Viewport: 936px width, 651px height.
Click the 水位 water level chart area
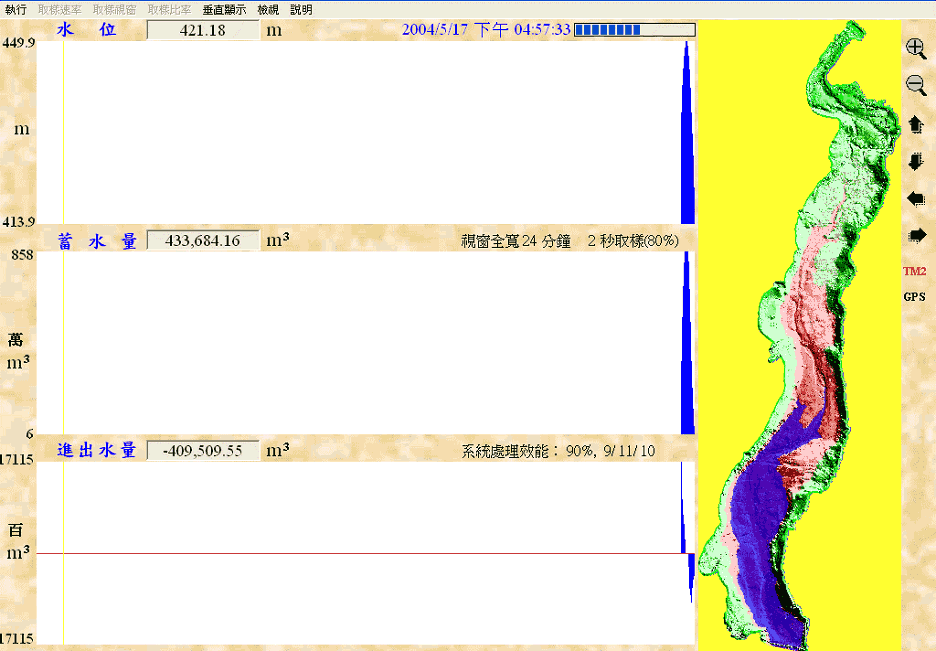[360, 132]
